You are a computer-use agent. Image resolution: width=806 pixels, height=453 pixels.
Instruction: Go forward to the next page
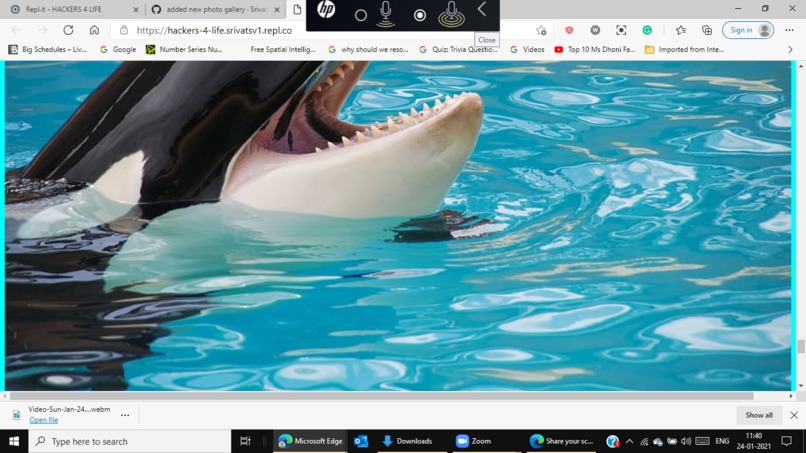[42, 30]
